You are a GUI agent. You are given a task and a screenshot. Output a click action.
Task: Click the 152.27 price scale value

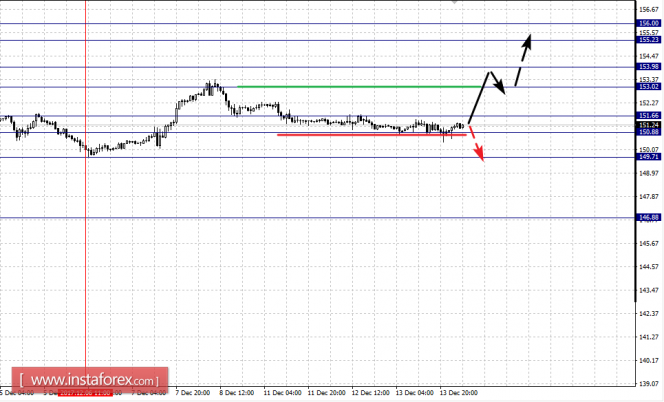click(649, 103)
